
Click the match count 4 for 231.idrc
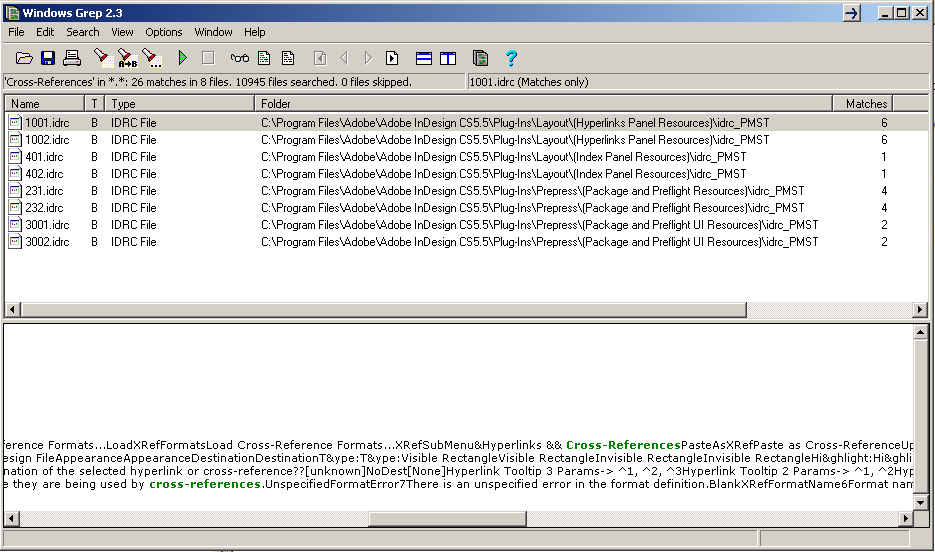click(884, 191)
